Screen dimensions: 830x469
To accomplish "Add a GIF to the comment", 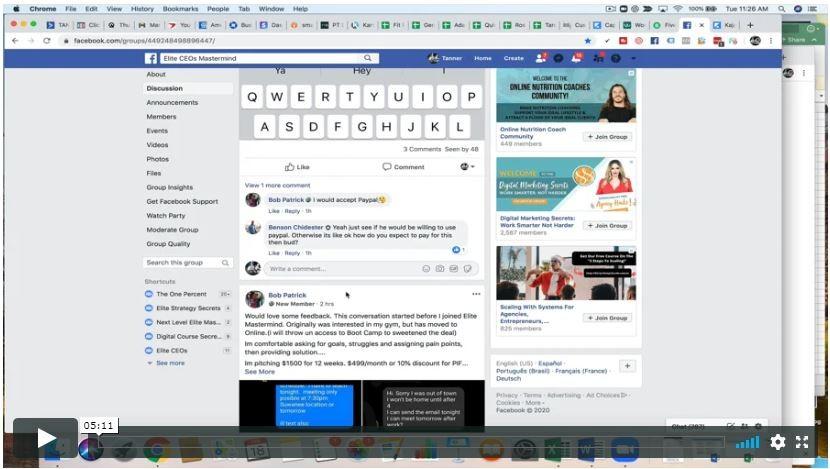I will (x=454, y=269).
